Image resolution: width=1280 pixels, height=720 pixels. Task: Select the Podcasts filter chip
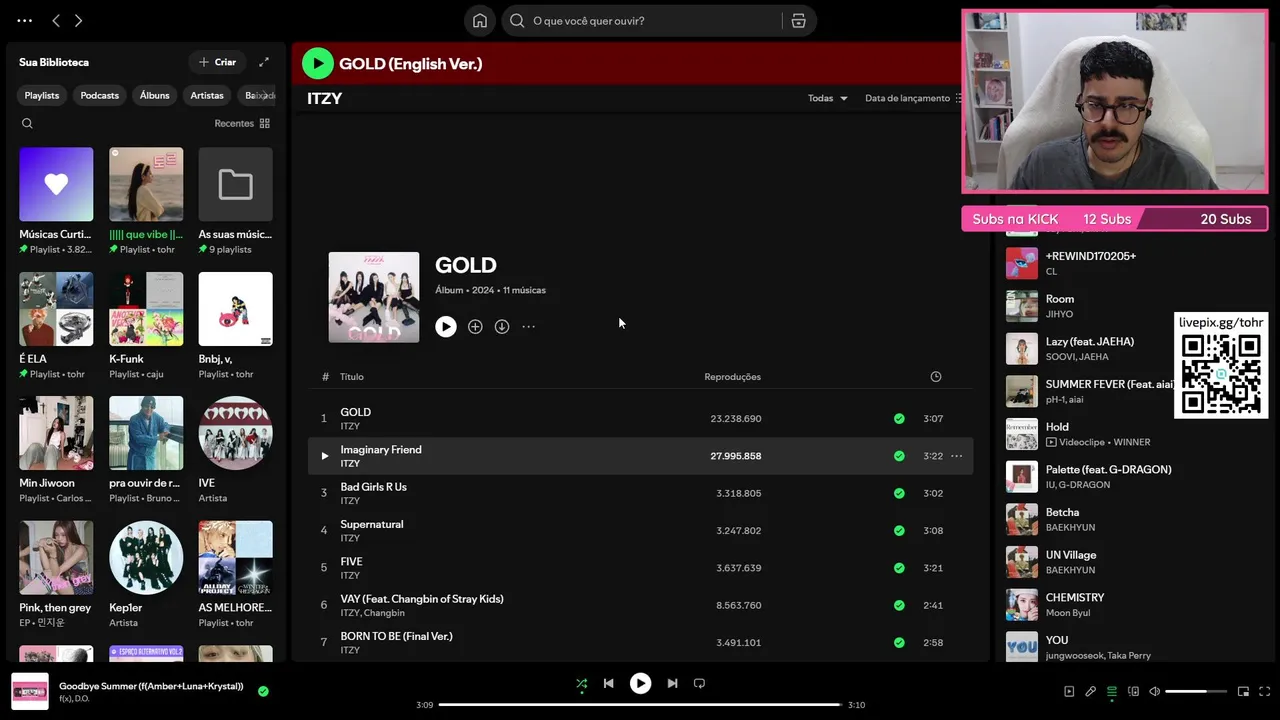(99, 95)
